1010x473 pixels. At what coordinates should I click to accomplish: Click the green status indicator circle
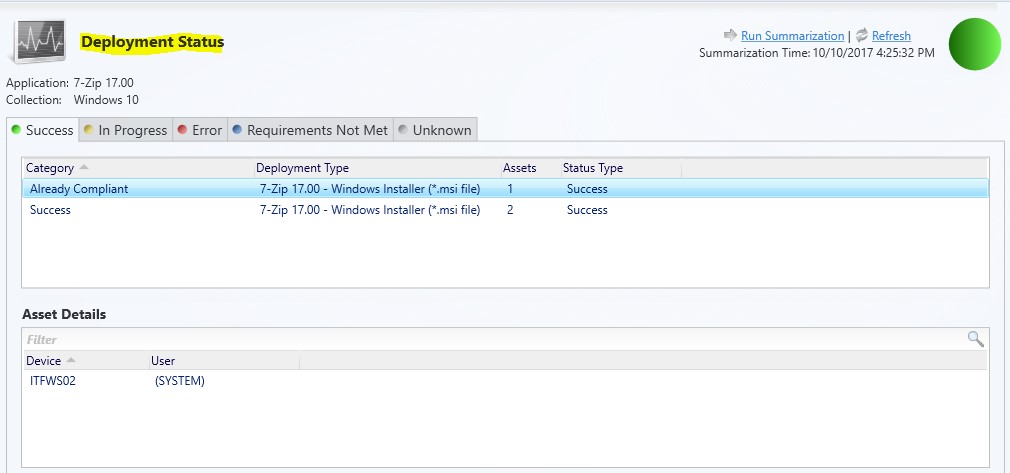pyautogui.click(x=975, y=44)
